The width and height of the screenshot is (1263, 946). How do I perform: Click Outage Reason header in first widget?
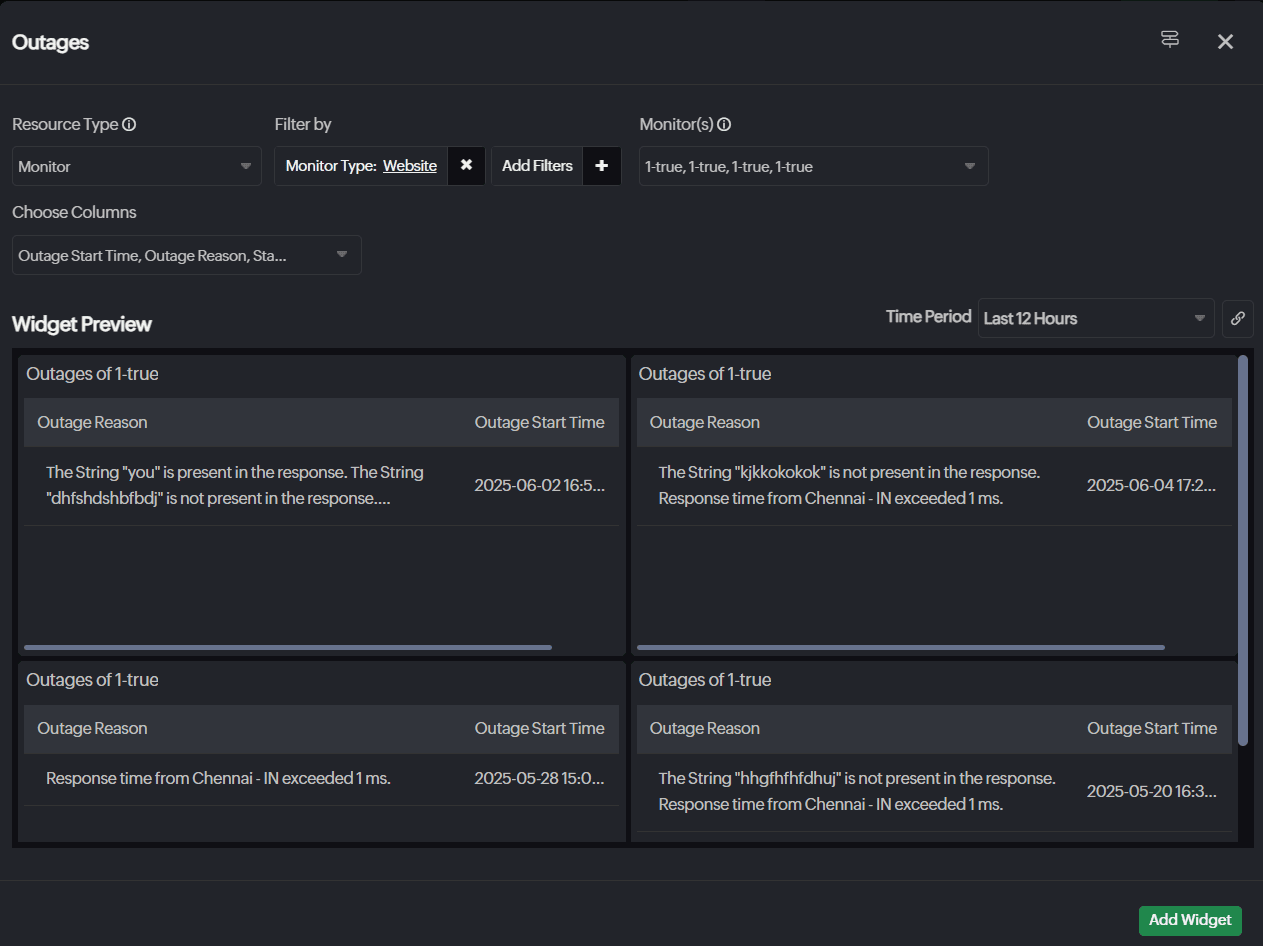coord(92,422)
